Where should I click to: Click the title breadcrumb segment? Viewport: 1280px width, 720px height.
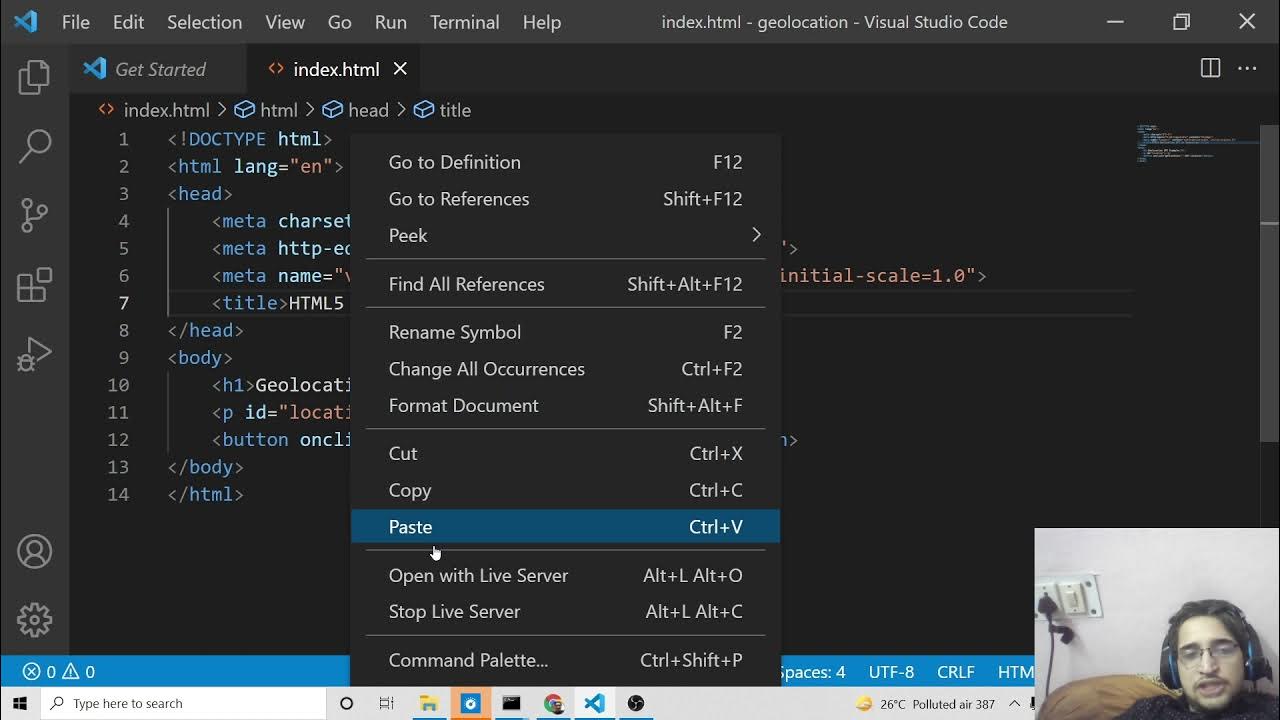[454, 110]
